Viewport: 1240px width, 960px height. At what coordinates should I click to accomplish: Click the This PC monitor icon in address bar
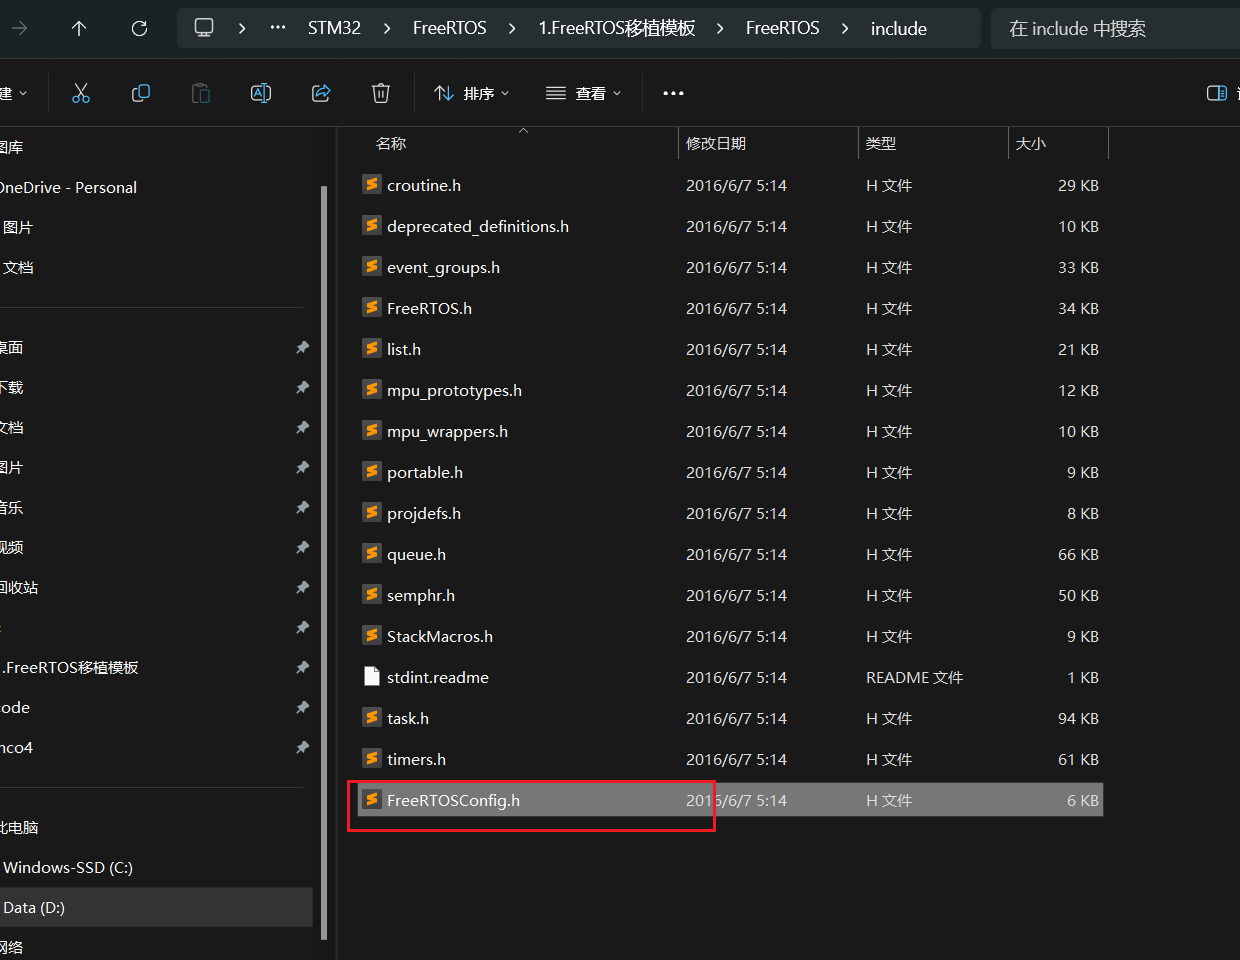[x=204, y=28]
